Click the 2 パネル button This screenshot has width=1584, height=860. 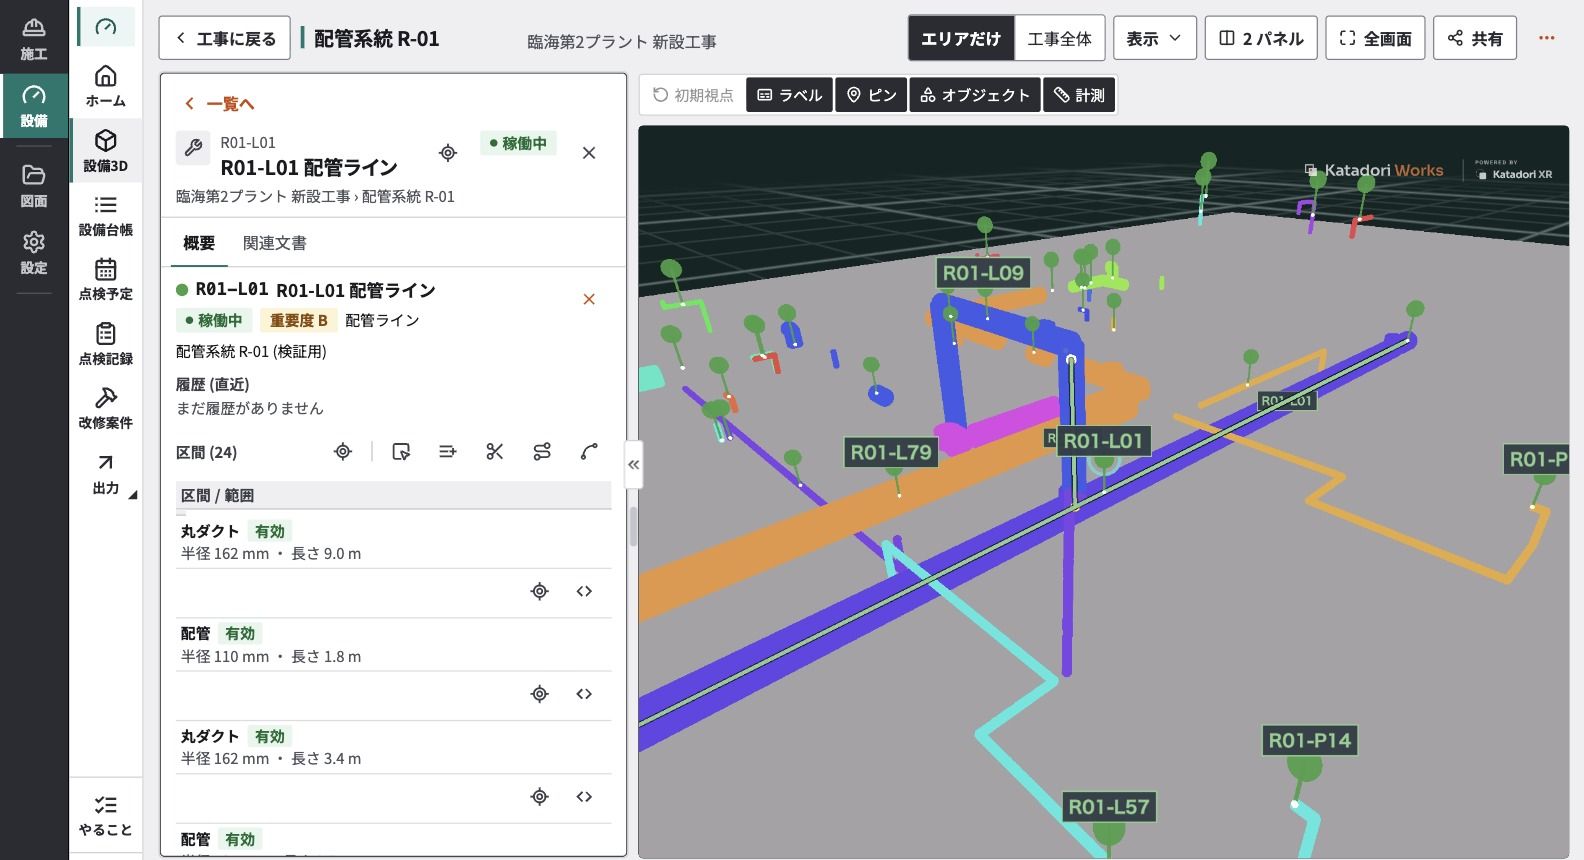coord(1261,38)
